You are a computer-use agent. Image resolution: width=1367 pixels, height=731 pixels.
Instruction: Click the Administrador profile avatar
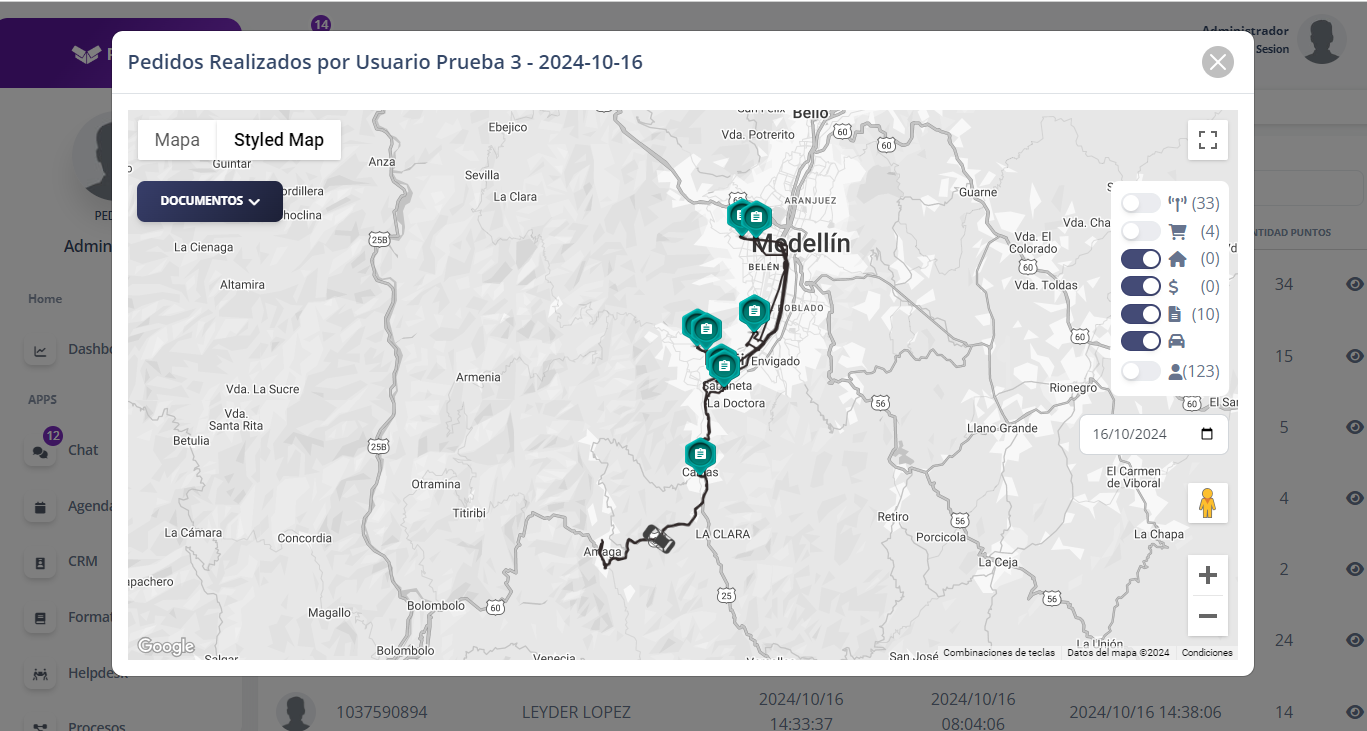click(1322, 40)
